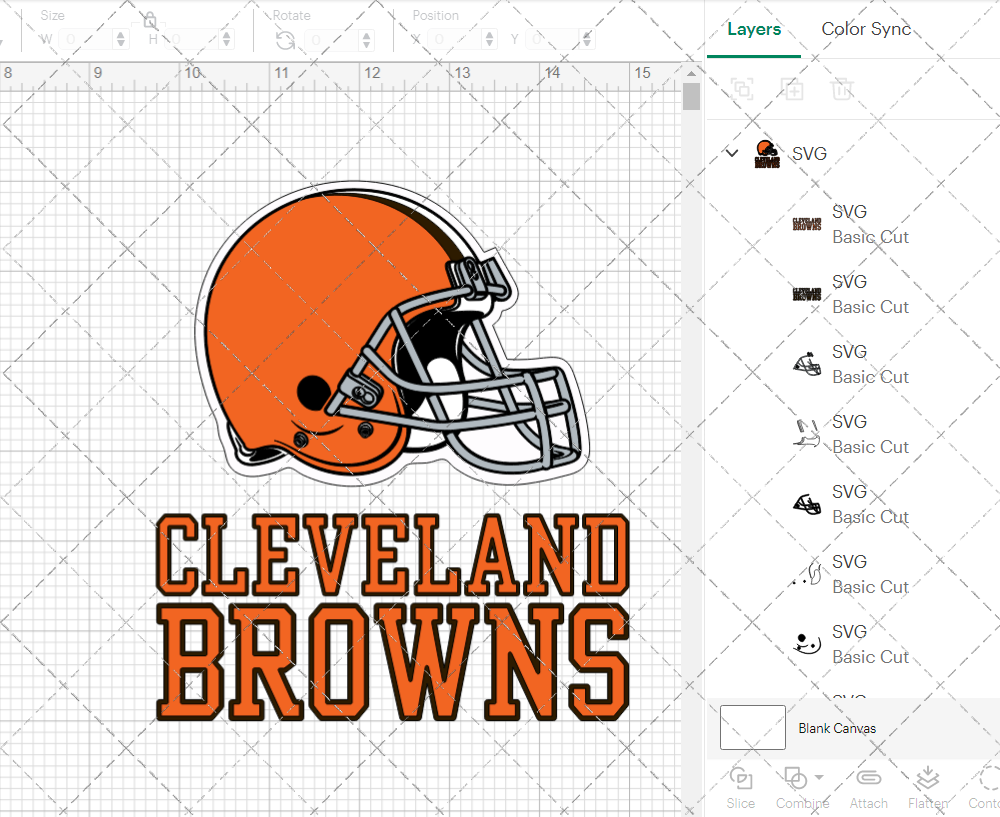The image size is (1000, 817).
Task: Click the rotate icon
Action: (285, 41)
